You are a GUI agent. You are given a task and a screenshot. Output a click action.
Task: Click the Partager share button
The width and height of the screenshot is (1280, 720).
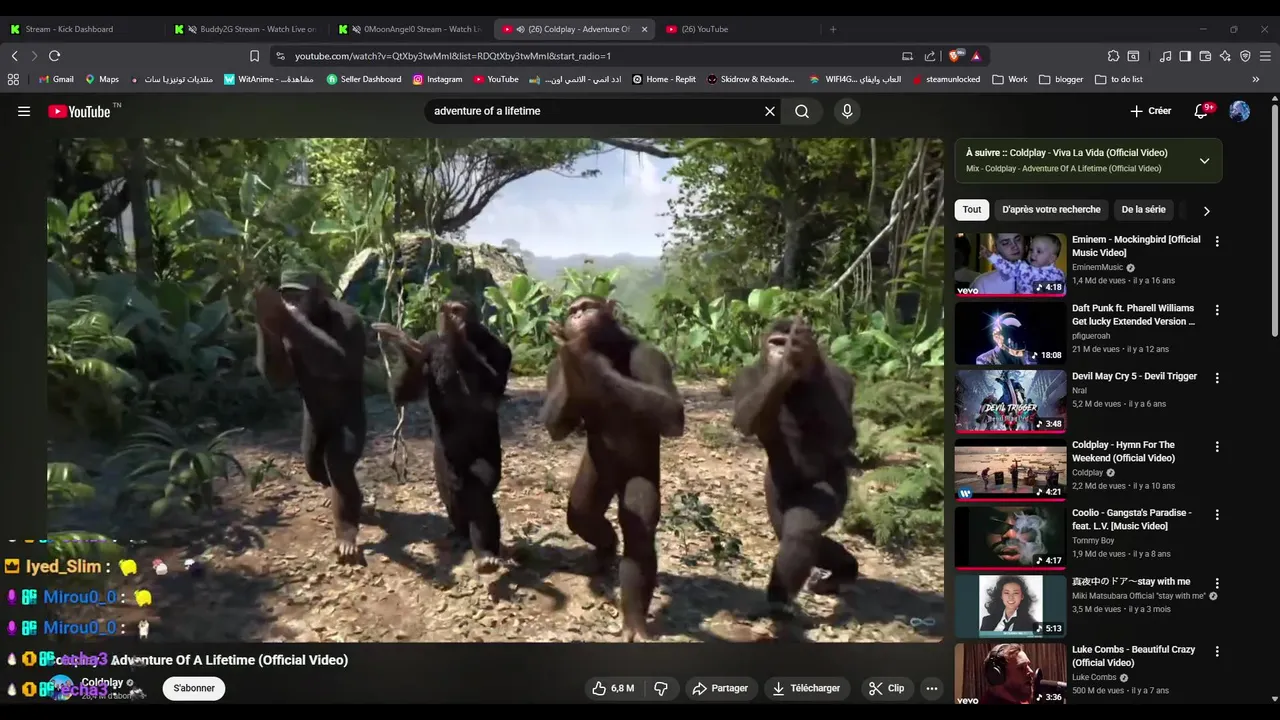click(720, 688)
